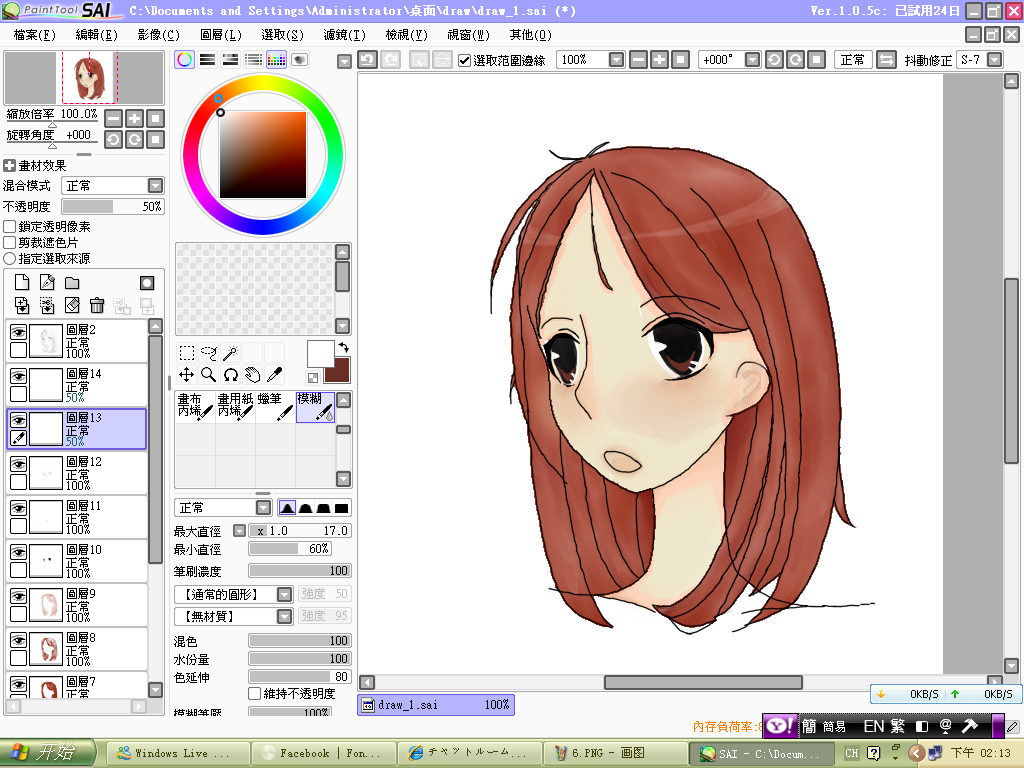1024x768 pixels.
Task: Open the 編輯(E) menu
Action: [x=97, y=35]
